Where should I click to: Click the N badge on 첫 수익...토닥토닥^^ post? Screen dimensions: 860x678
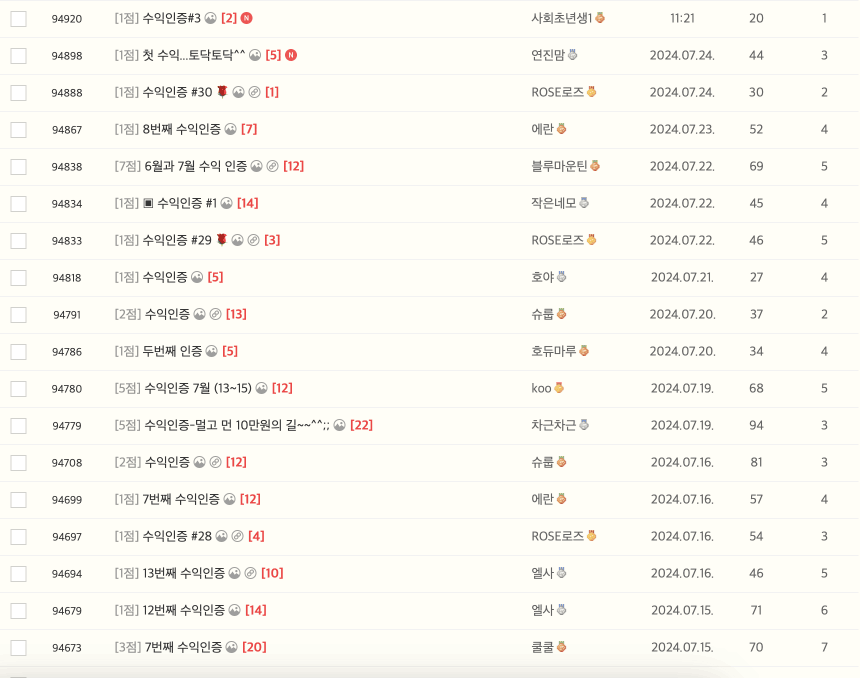point(290,55)
